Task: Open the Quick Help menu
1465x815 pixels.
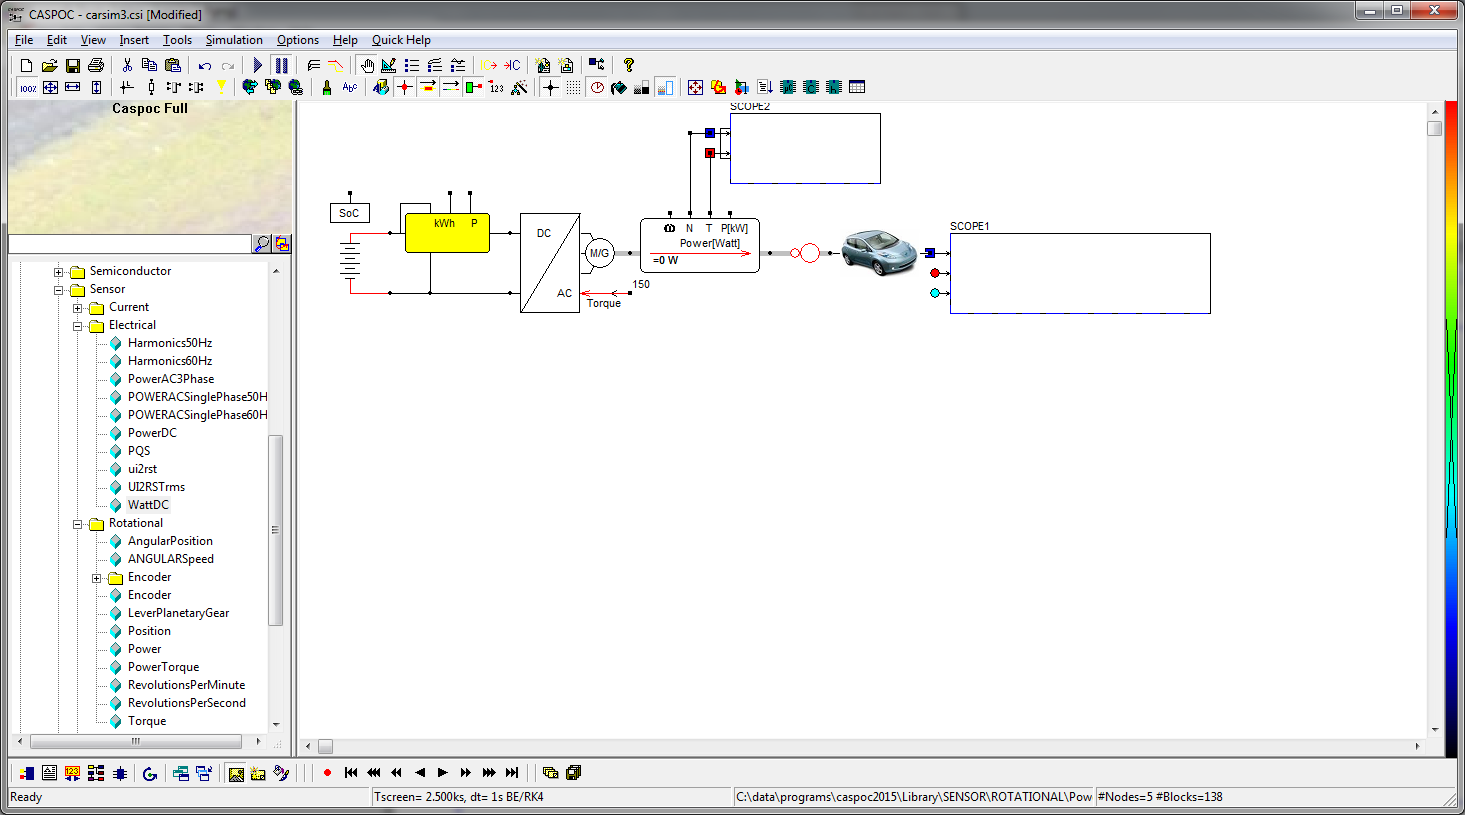Action: [x=401, y=40]
